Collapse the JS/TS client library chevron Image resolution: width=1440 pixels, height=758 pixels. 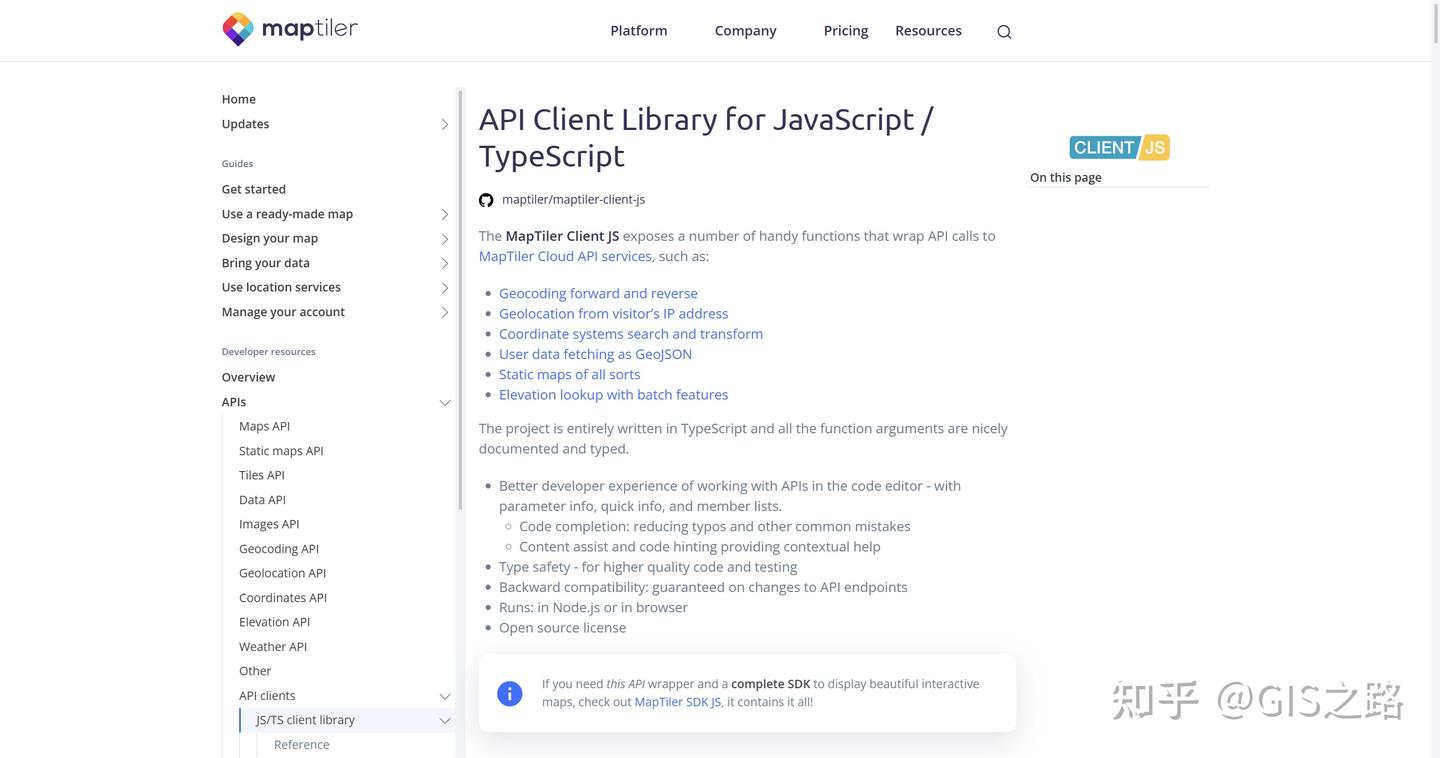click(445, 720)
